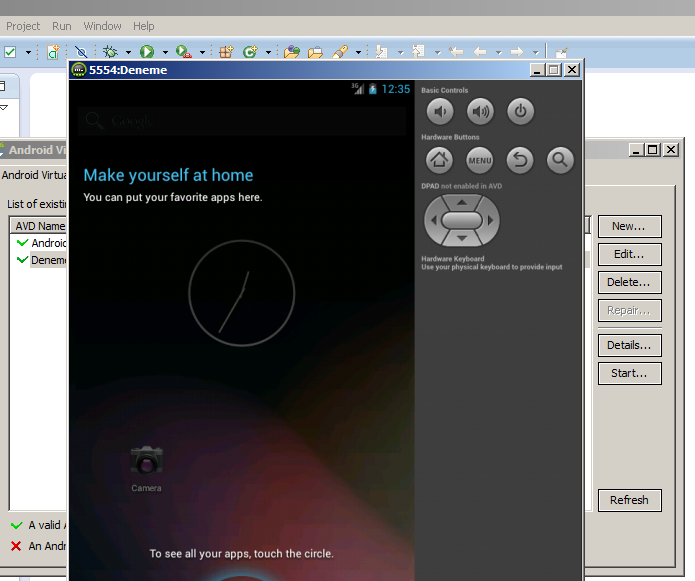This screenshot has height=581, width=695.
Task: Click the Open Type folder icon
Action: (292, 52)
